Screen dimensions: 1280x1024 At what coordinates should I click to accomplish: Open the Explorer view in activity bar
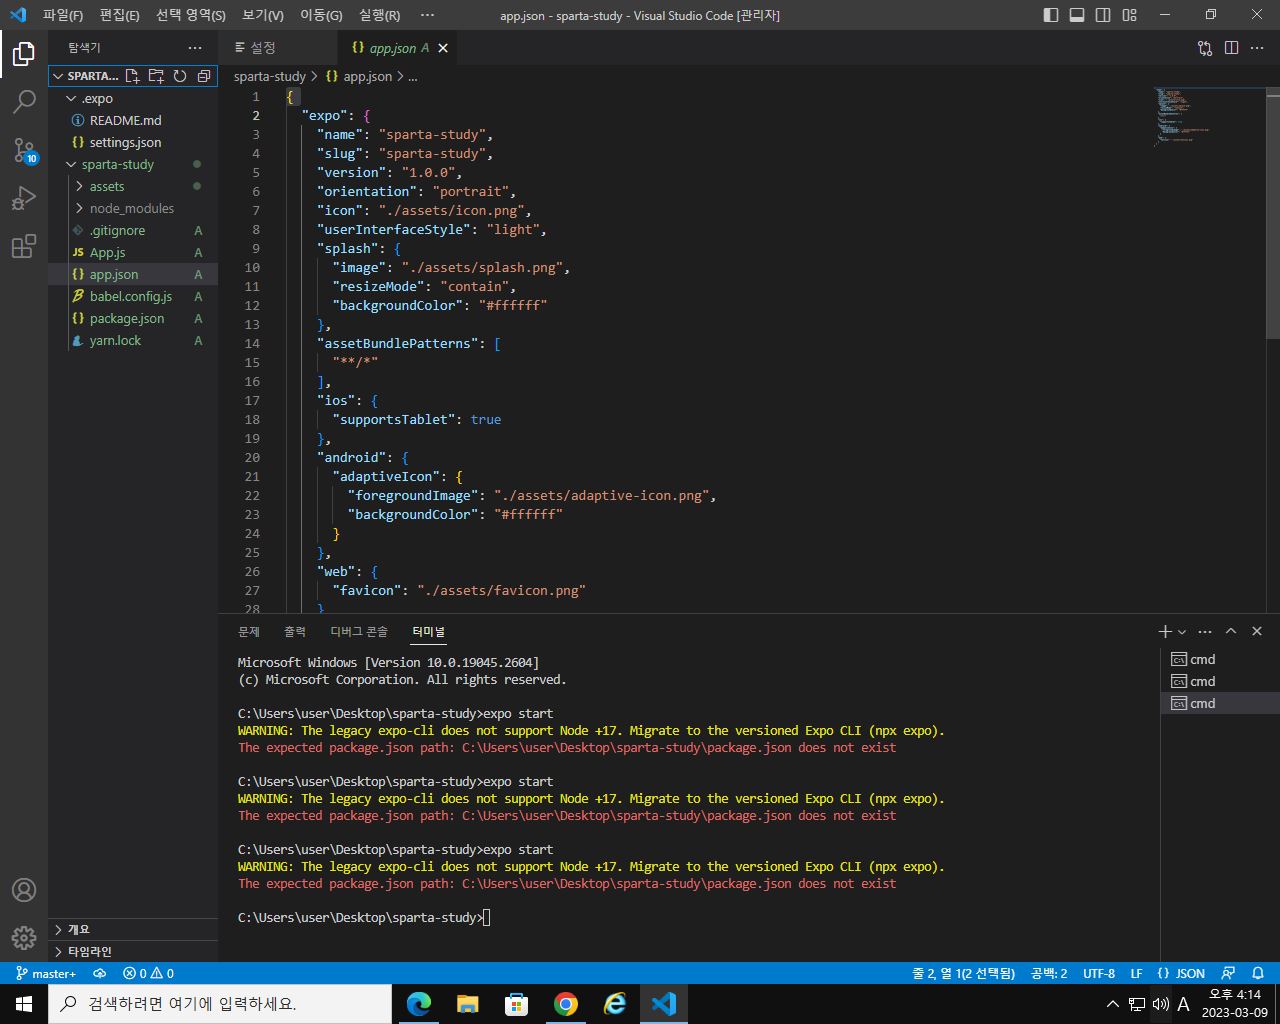24,54
